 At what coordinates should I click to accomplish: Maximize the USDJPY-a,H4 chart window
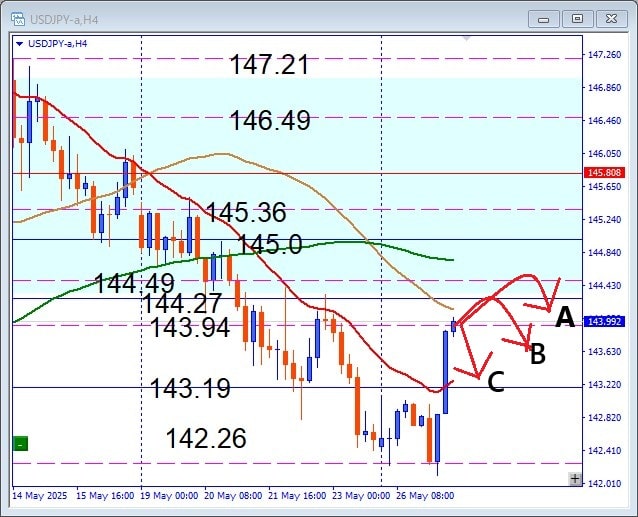click(577, 19)
